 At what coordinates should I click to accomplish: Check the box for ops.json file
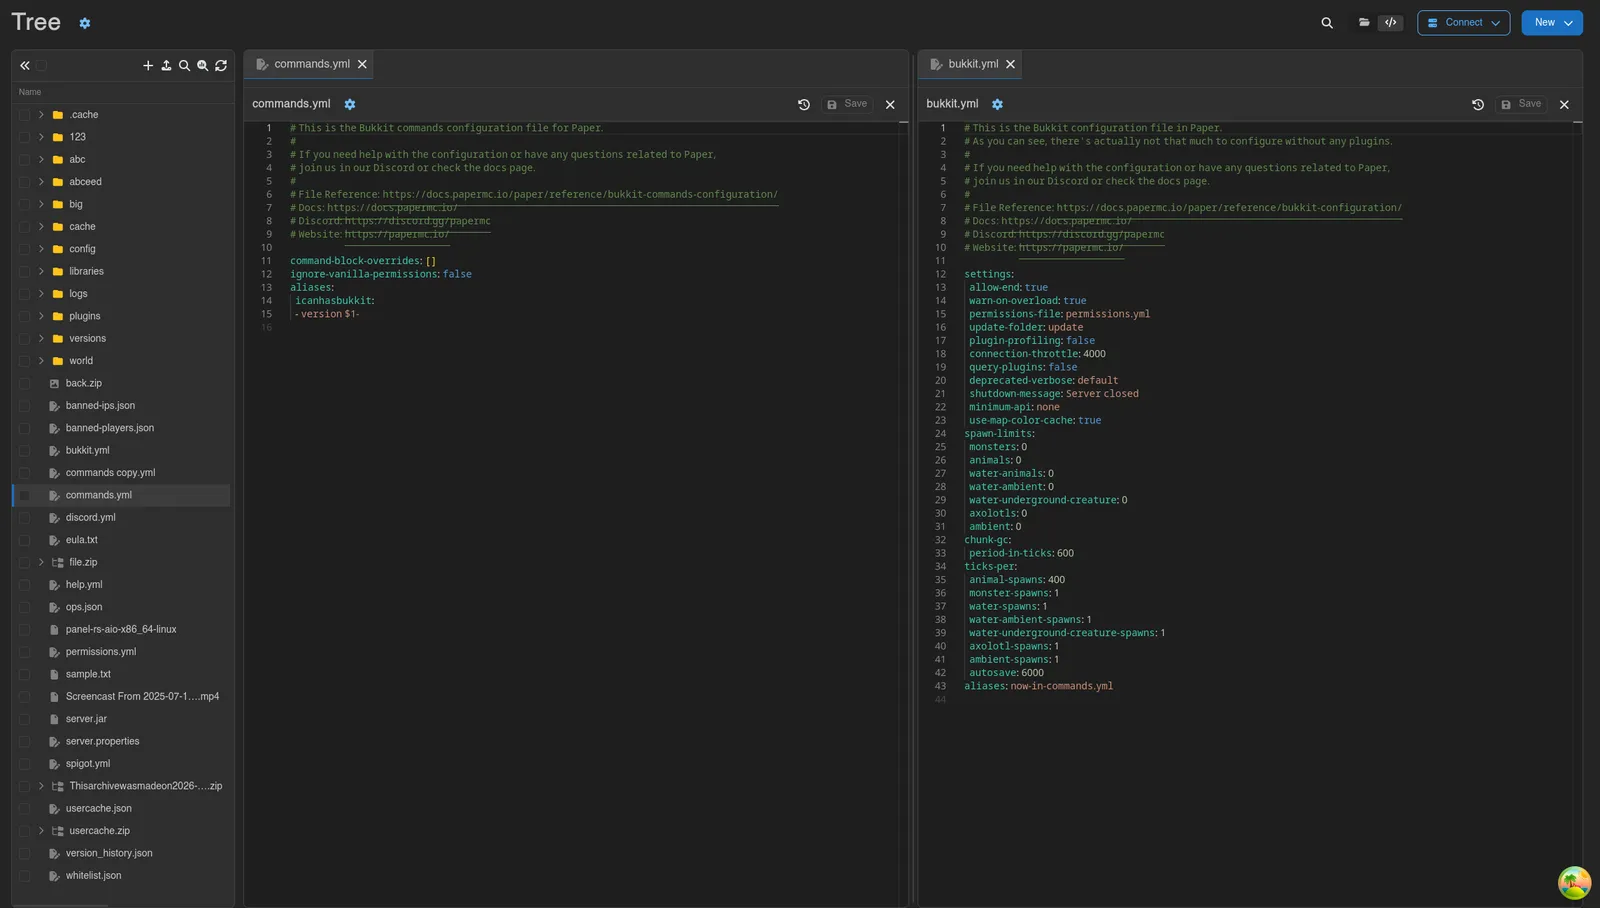(24, 607)
